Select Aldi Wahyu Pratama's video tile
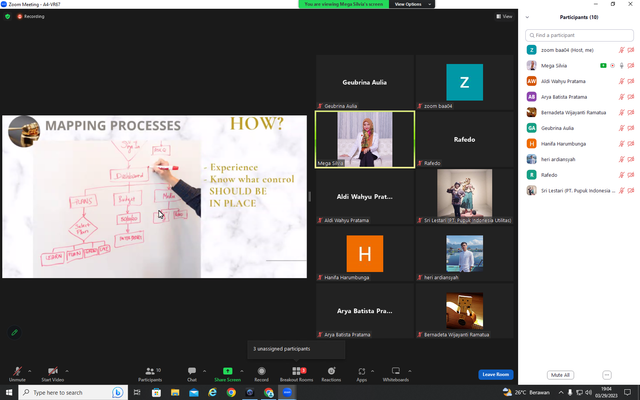 [x=365, y=196]
